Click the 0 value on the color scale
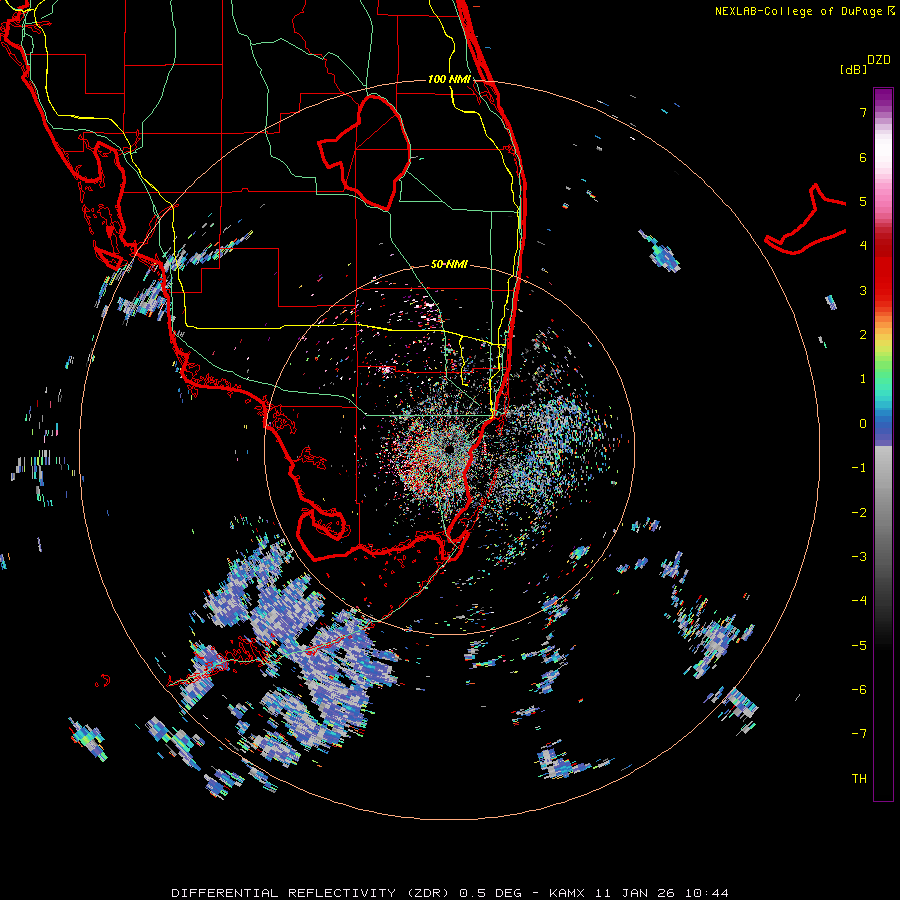Image resolution: width=900 pixels, height=900 pixels. pos(863,424)
